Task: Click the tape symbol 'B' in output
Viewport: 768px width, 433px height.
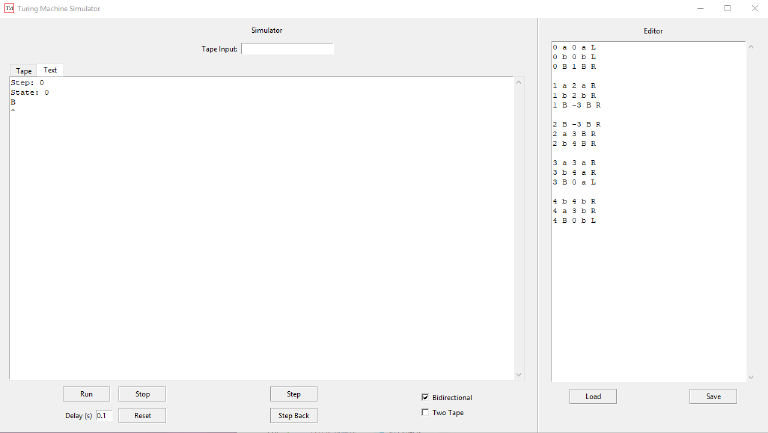Action: pyautogui.click(x=13, y=102)
